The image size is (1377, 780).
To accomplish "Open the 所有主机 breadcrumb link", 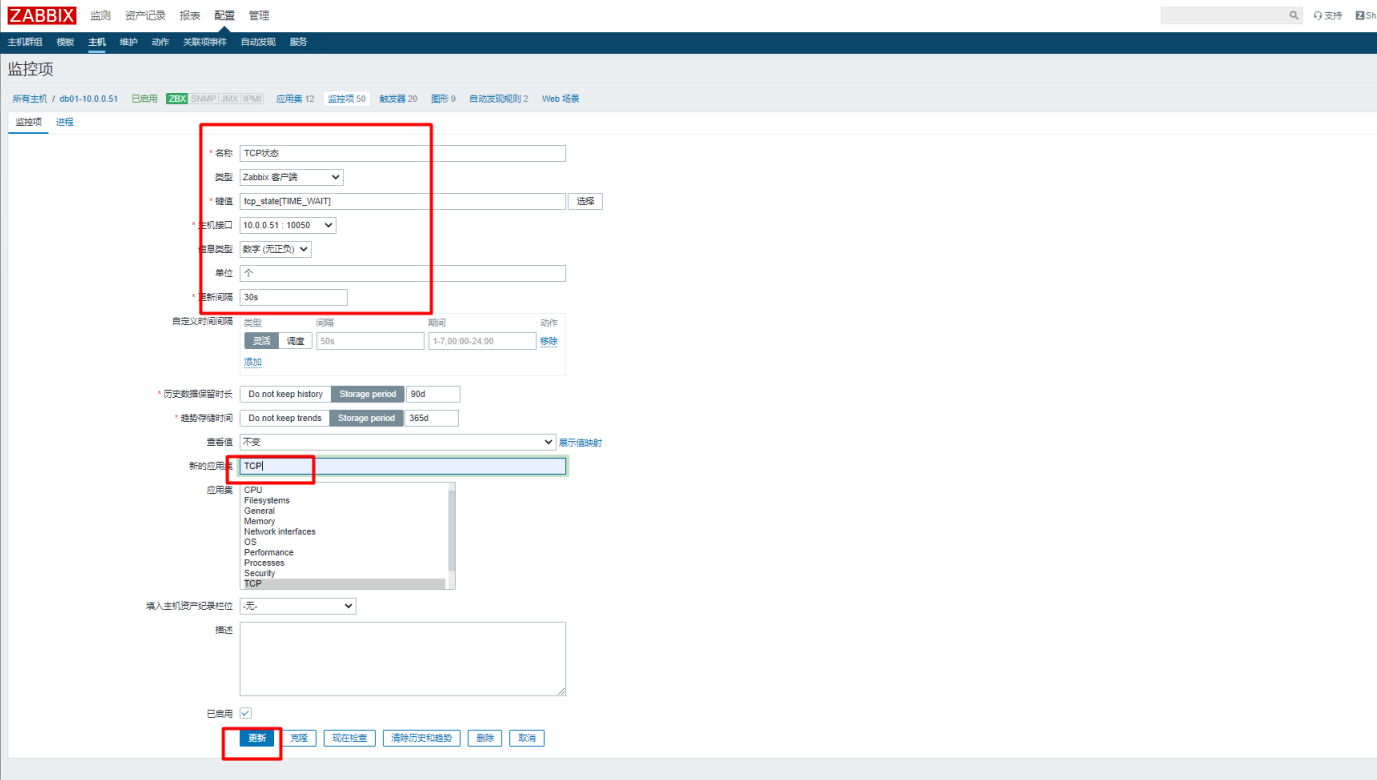I will pyautogui.click(x=30, y=99).
